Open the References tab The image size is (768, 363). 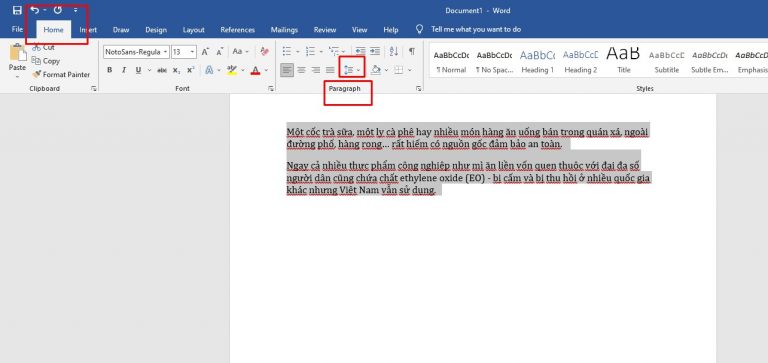click(x=238, y=30)
